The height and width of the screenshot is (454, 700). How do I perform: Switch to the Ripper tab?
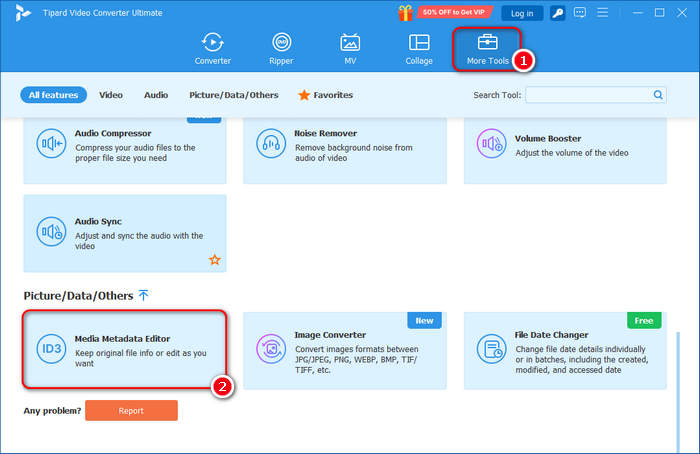coord(281,49)
